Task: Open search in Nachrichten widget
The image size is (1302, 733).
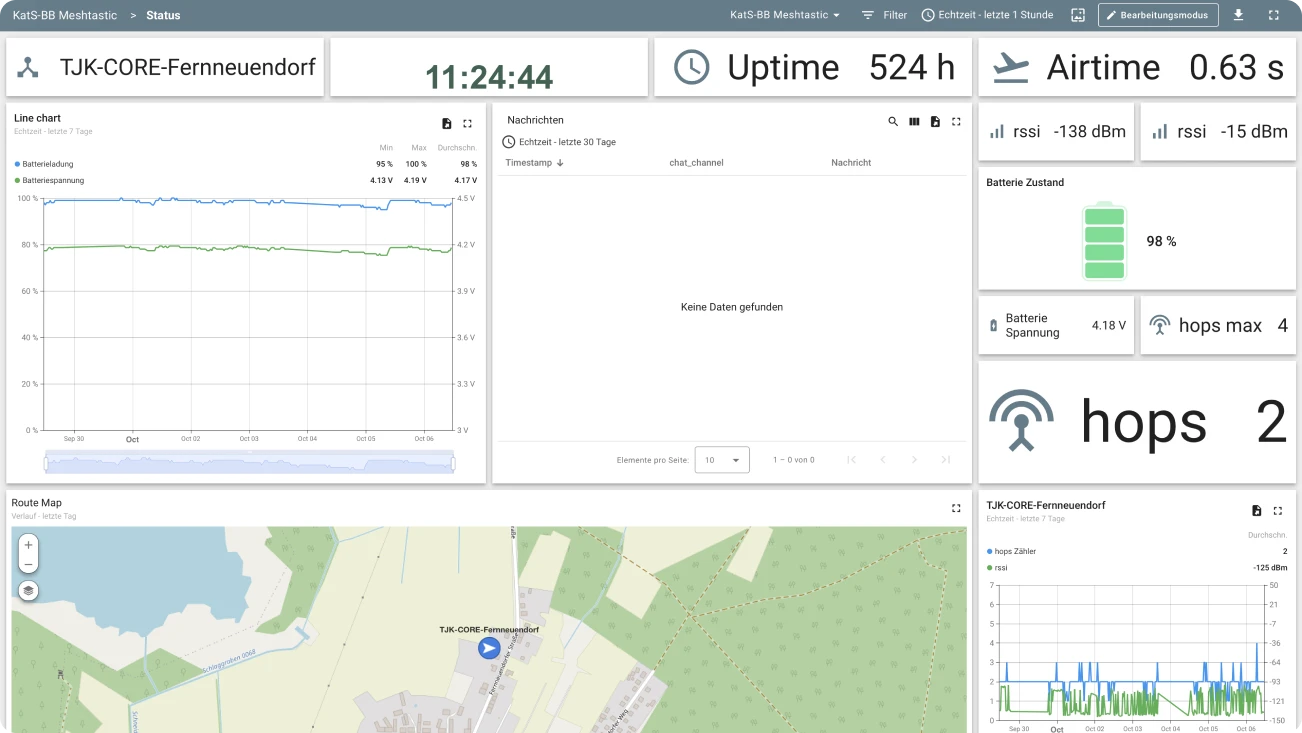Action: coord(893,121)
